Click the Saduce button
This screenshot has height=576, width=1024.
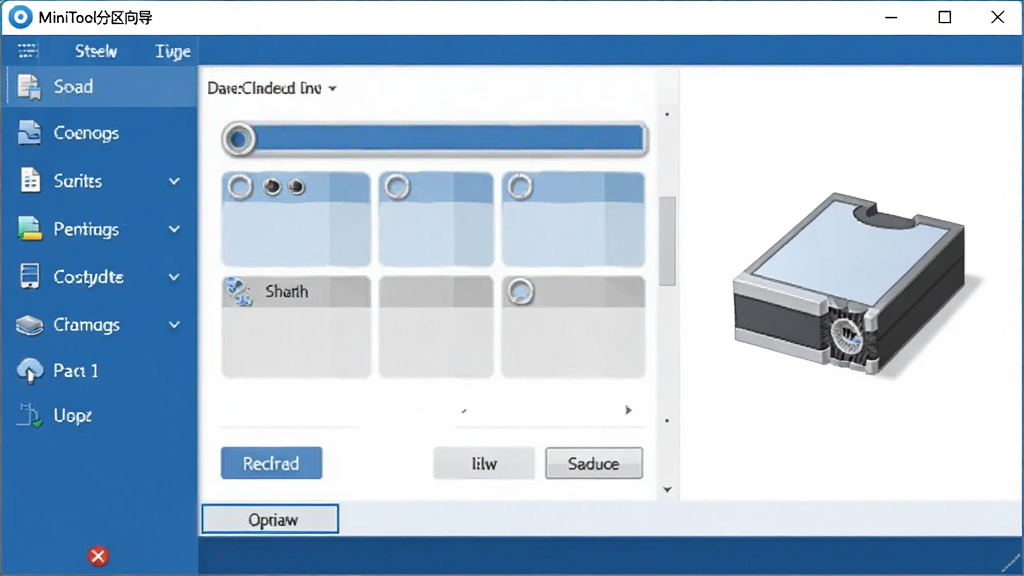[x=594, y=463]
